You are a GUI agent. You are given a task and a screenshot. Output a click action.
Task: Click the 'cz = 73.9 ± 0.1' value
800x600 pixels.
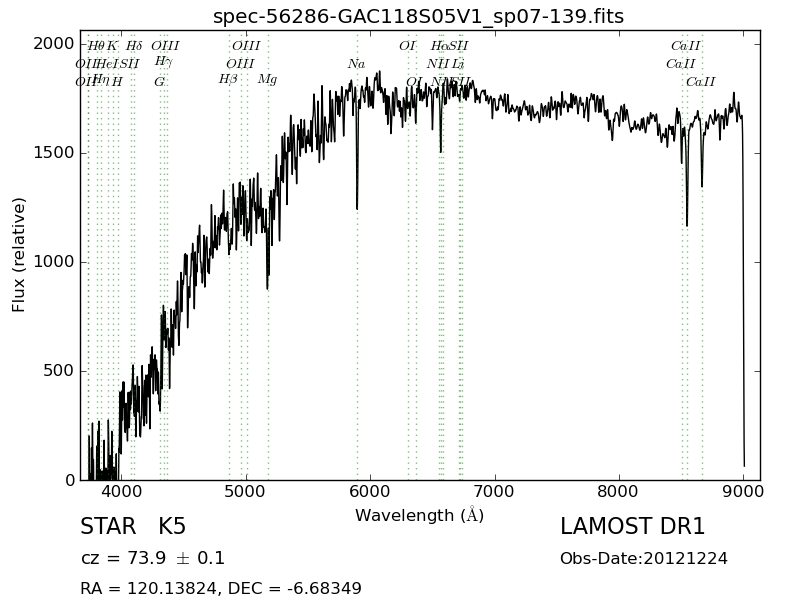pos(153,558)
